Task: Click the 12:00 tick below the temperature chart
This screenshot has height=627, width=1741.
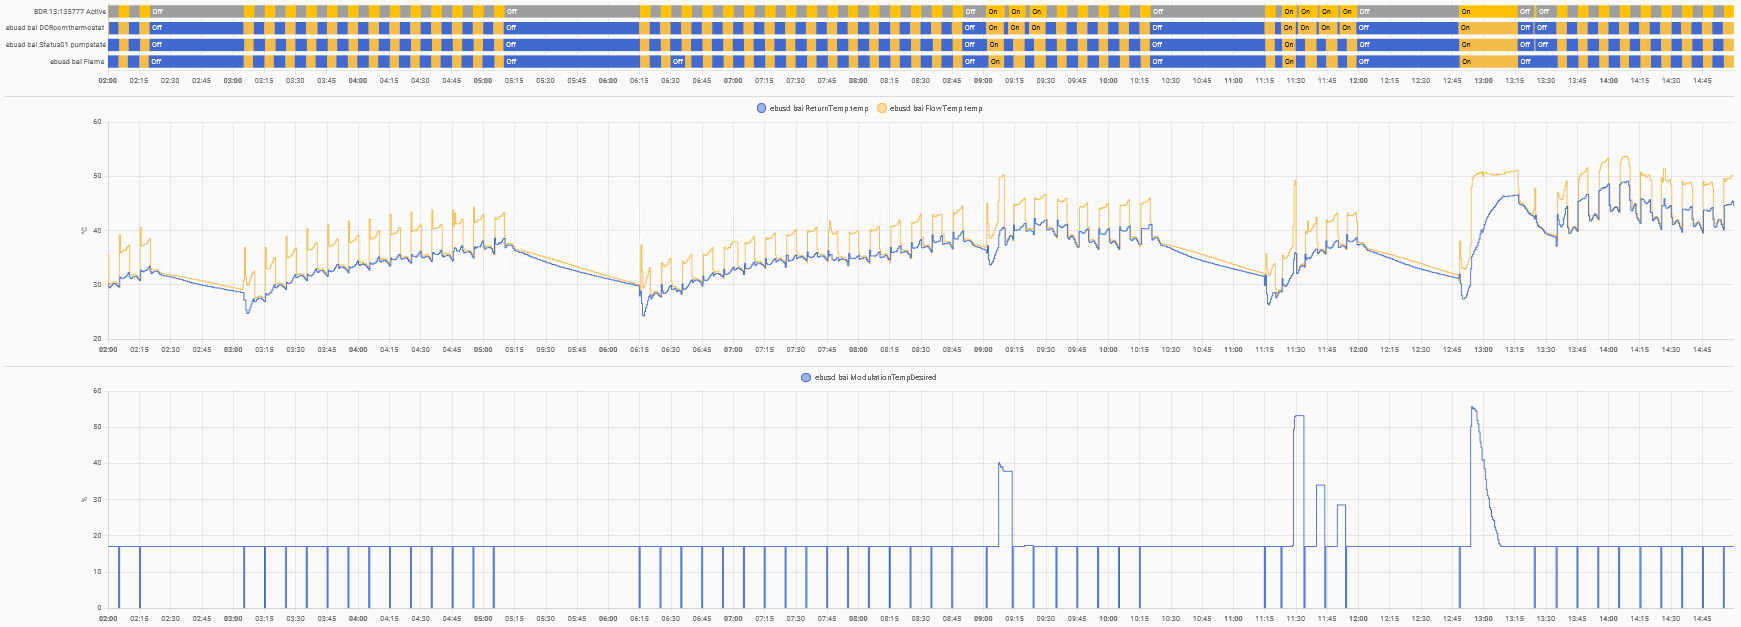Action: pyautogui.click(x=1358, y=350)
